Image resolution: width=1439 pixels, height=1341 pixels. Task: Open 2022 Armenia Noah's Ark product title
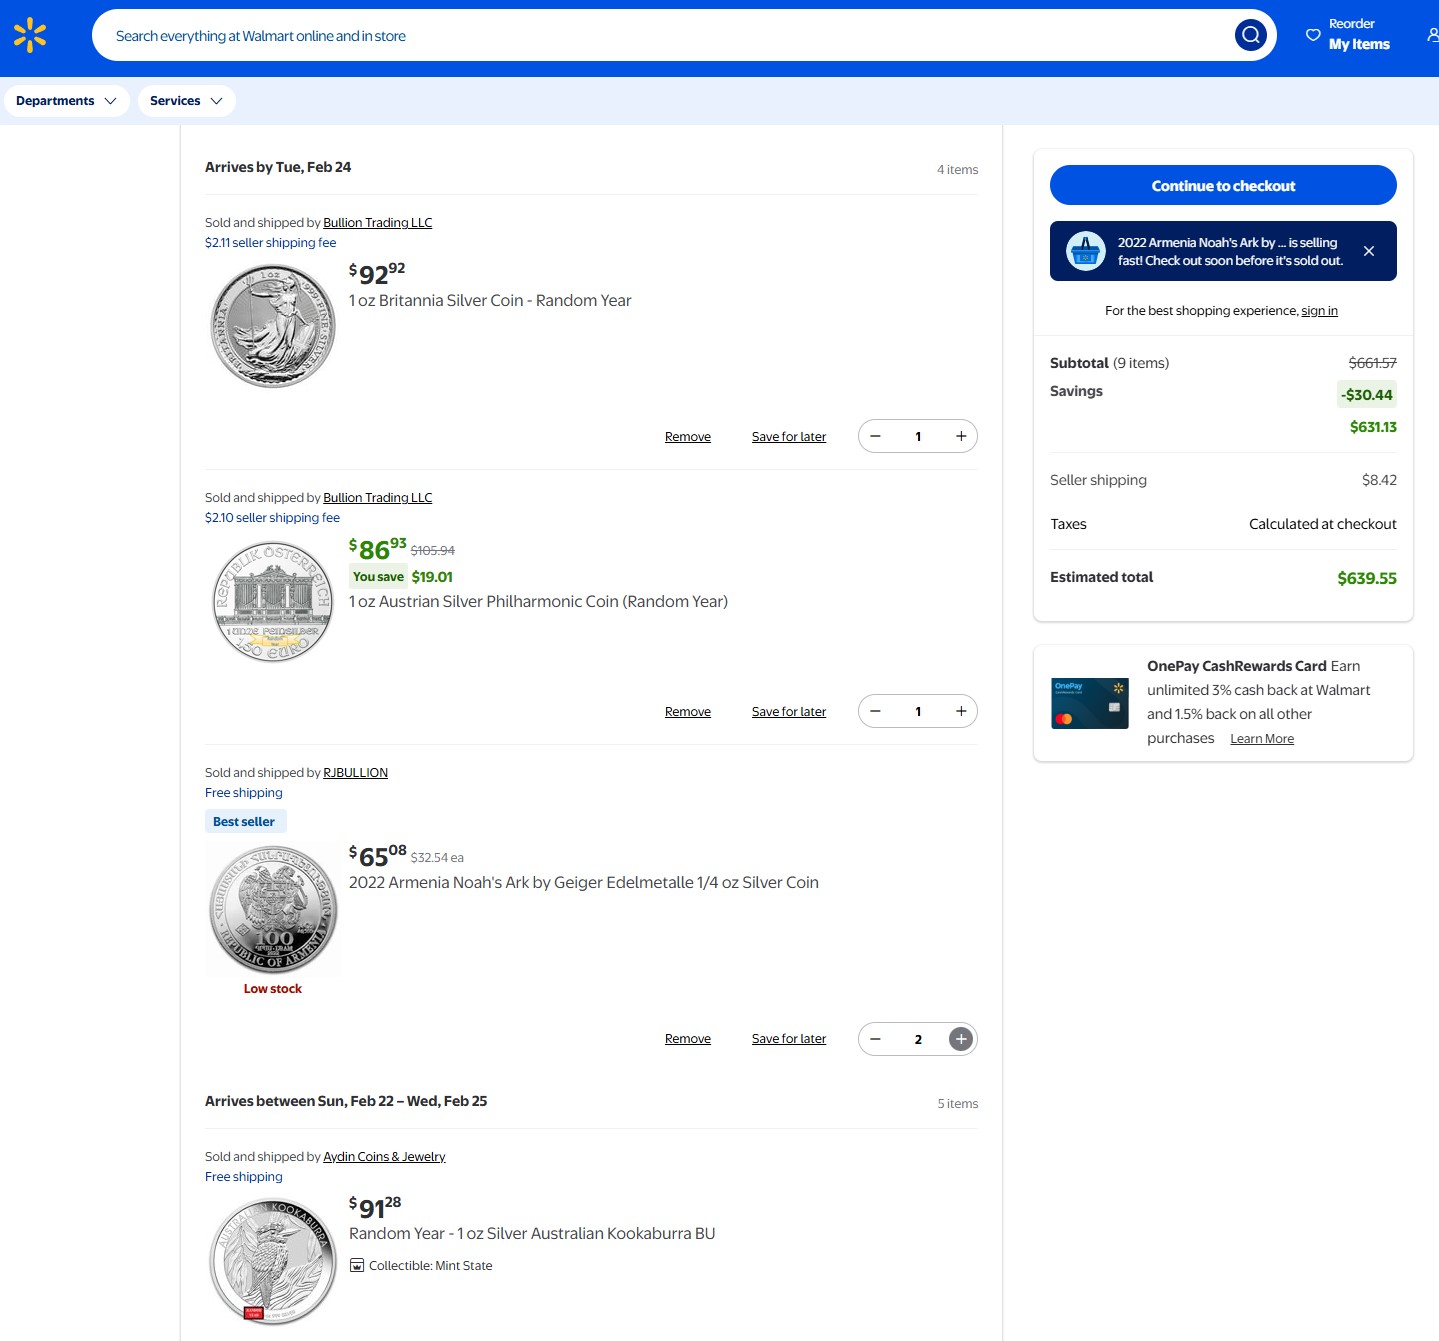tap(584, 883)
